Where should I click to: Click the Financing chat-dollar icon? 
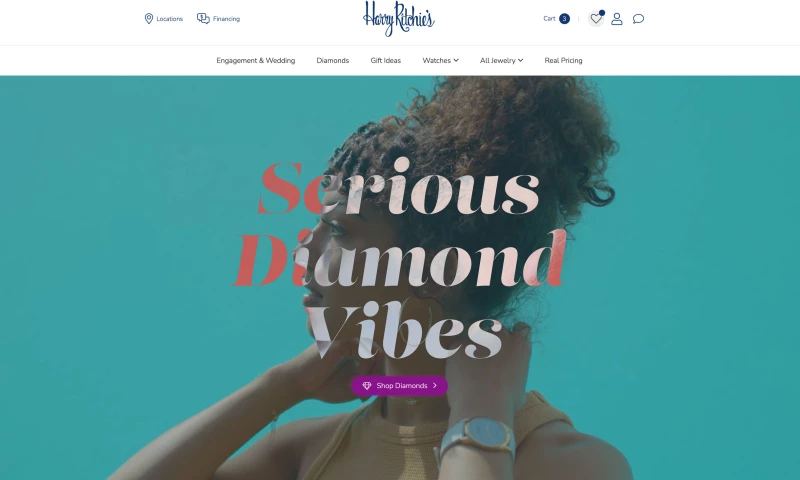click(203, 19)
